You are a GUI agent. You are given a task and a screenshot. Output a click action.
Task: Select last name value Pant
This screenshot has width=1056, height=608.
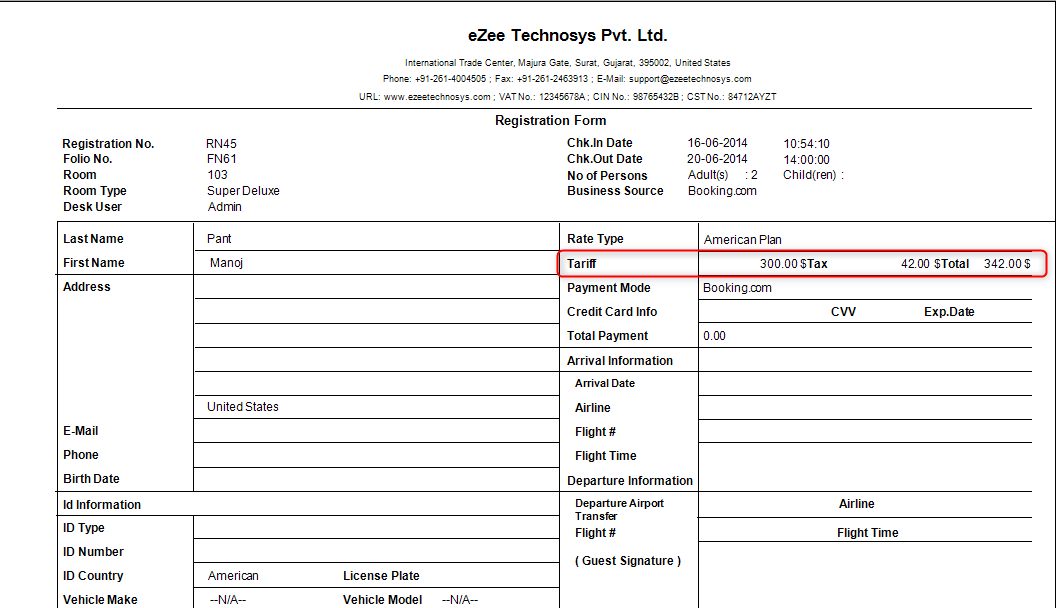click(x=219, y=238)
